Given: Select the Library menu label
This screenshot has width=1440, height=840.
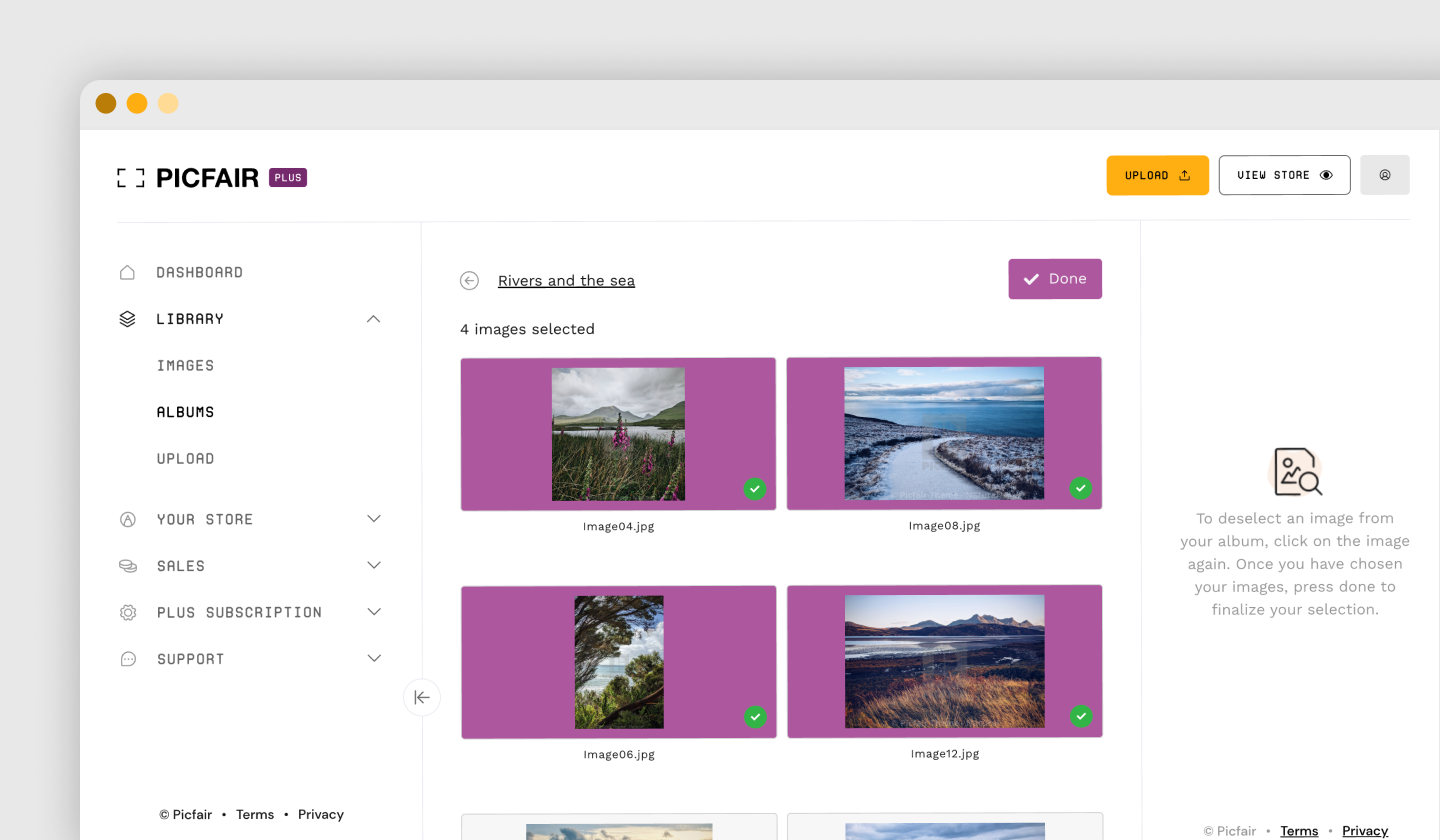Looking at the screenshot, I should click(190, 319).
